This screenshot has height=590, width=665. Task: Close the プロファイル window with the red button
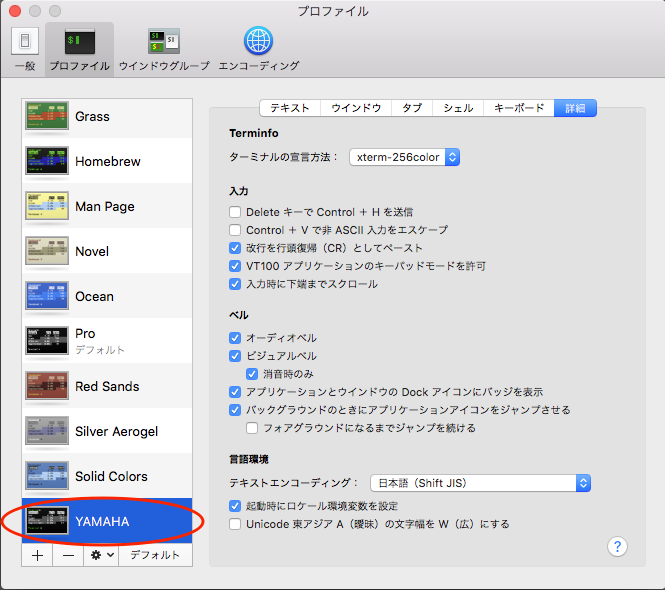coord(15,11)
